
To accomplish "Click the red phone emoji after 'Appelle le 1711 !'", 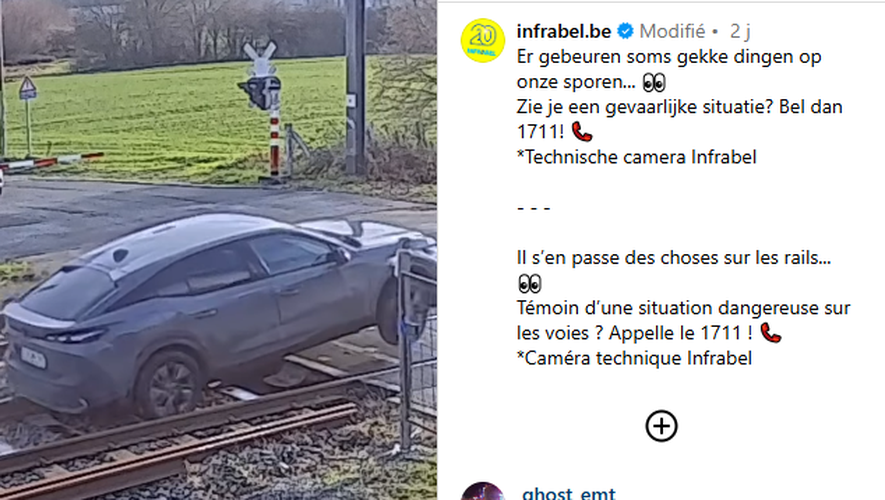I will tap(770, 333).
